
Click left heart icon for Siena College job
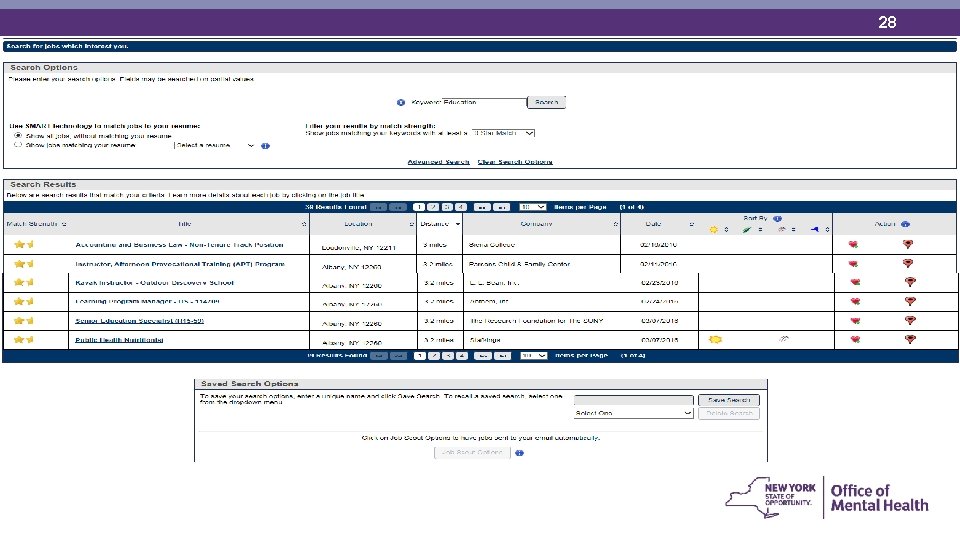coord(853,245)
